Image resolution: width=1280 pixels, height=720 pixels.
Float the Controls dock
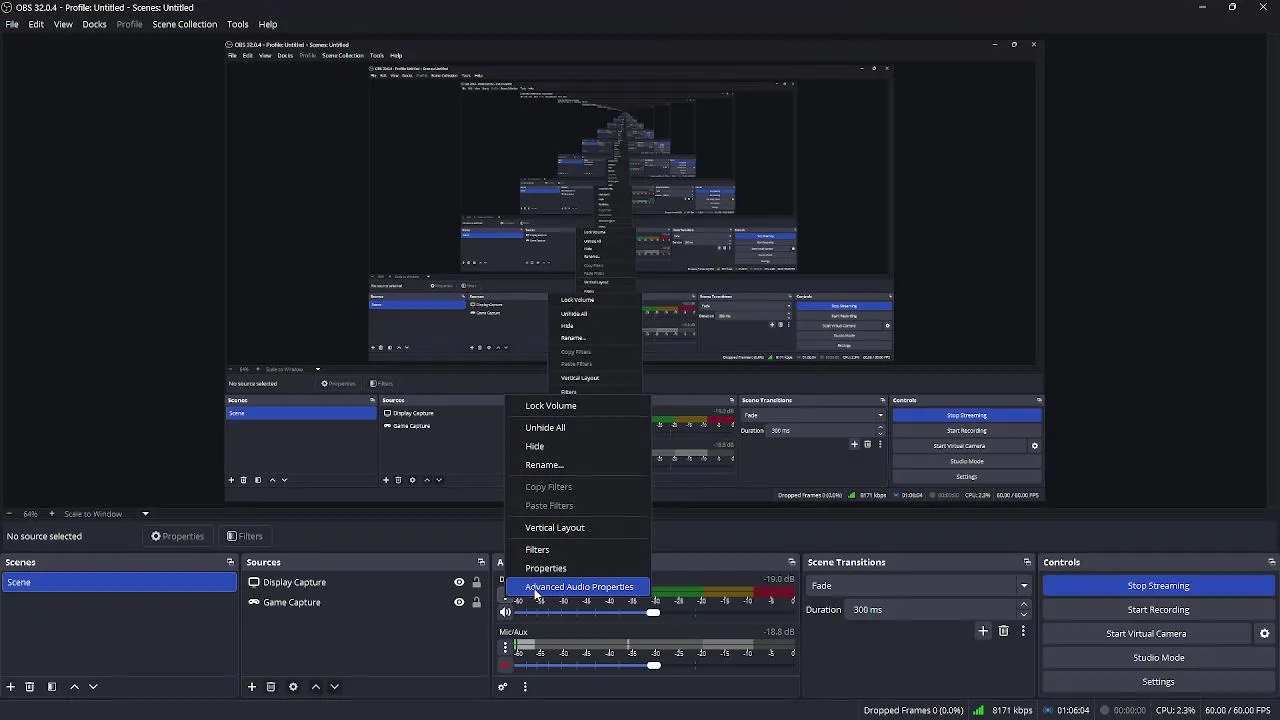(x=1271, y=562)
